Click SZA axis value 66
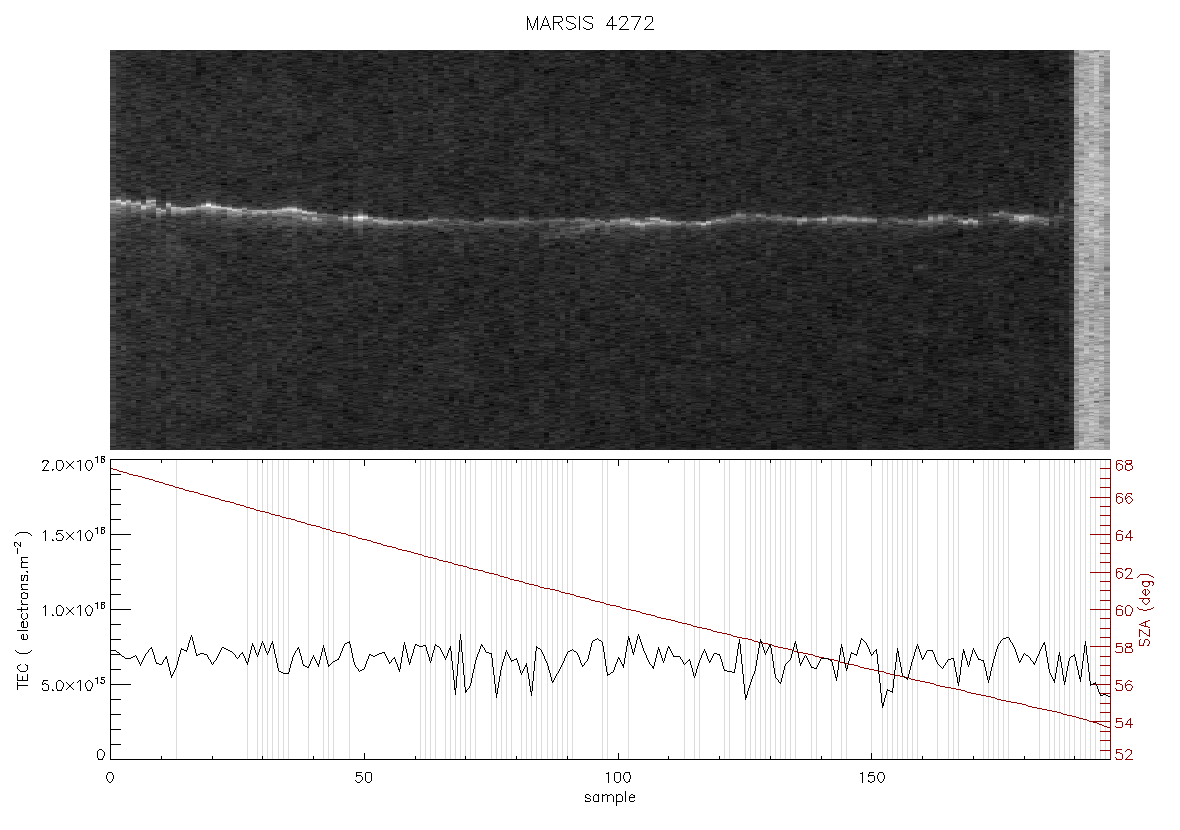Image resolution: width=1180 pixels, height=830 pixels. 1124,499
